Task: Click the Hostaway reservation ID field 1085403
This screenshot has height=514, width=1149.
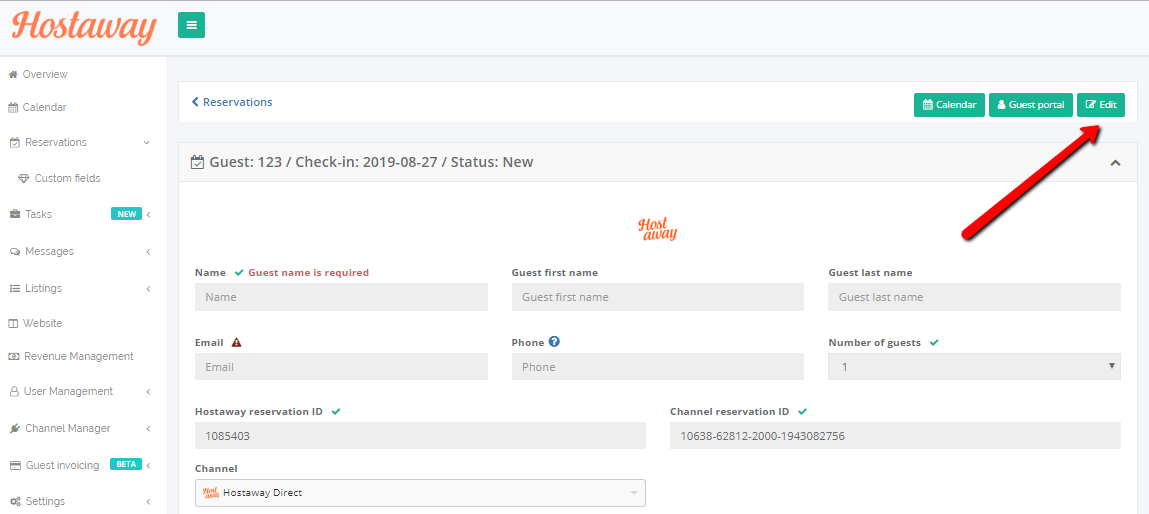Action: click(x=420, y=436)
